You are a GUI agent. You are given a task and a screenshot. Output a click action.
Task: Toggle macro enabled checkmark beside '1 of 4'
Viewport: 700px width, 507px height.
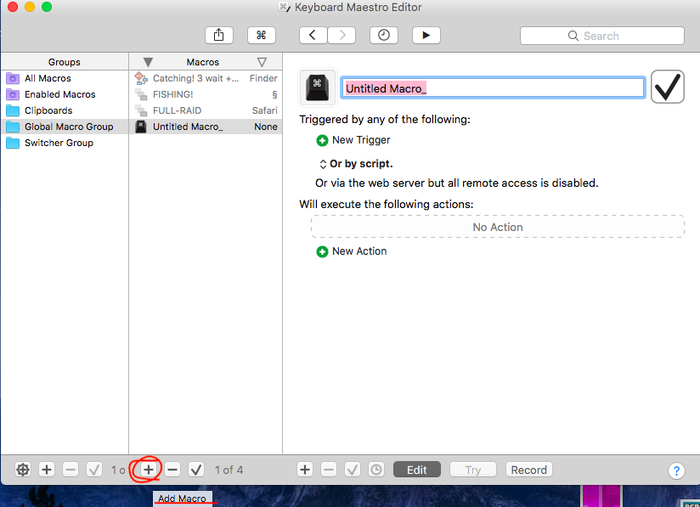pos(196,470)
